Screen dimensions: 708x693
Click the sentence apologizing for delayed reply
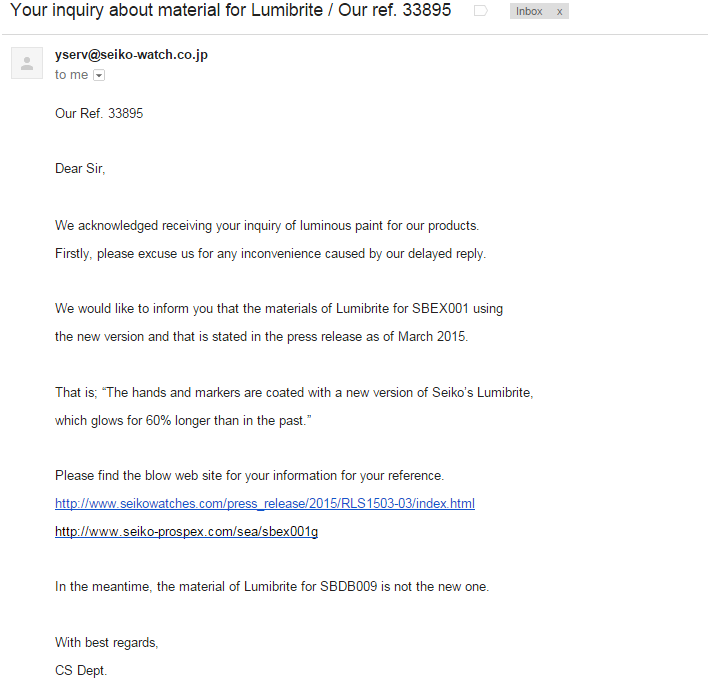pos(270,253)
